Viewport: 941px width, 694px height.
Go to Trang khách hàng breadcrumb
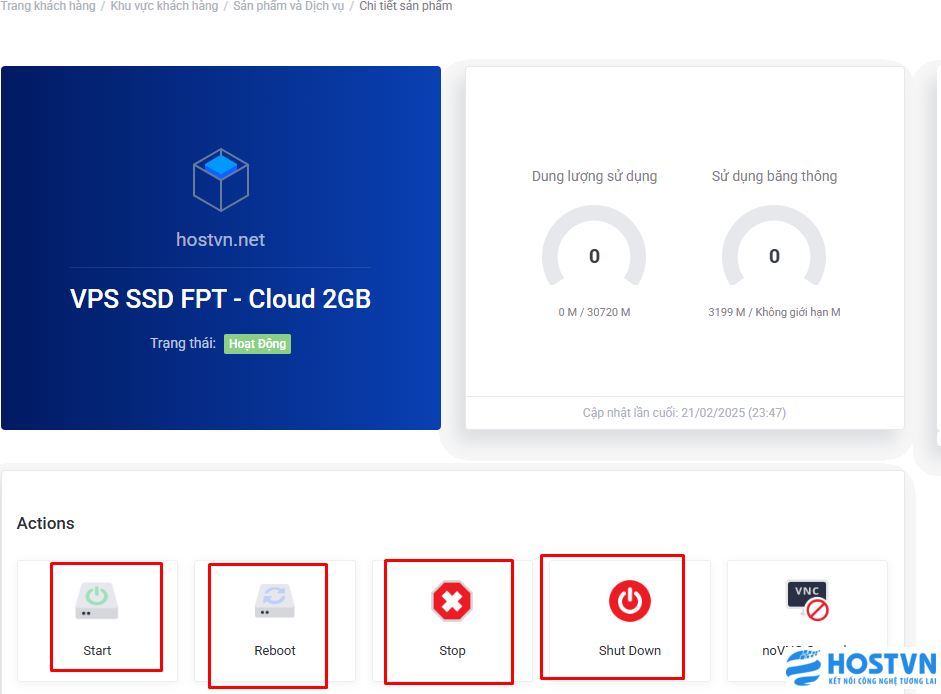click(x=48, y=6)
